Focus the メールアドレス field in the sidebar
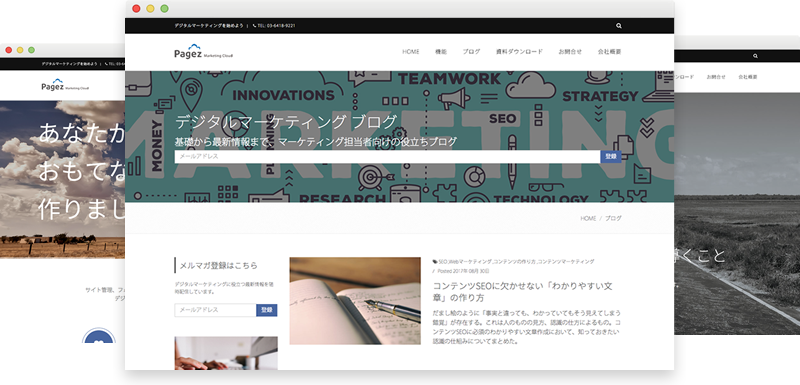Viewport: 800px width, 385px height. tap(215, 310)
